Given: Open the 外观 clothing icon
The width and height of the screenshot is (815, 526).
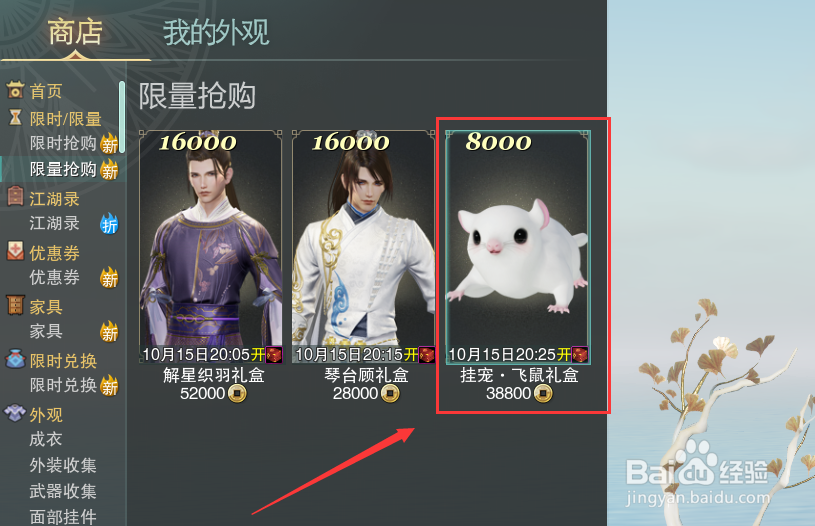Looking at the screenshot, I should (x=15, y=413).
